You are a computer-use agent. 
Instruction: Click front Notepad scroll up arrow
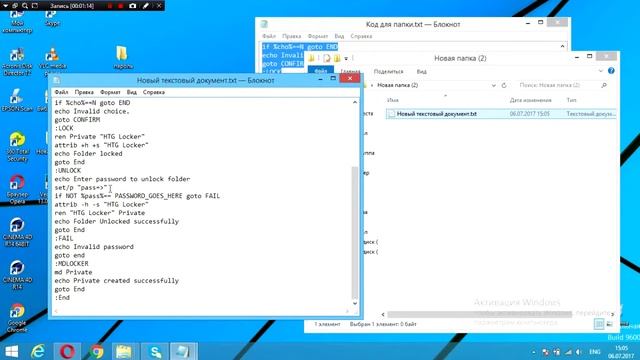355,102
